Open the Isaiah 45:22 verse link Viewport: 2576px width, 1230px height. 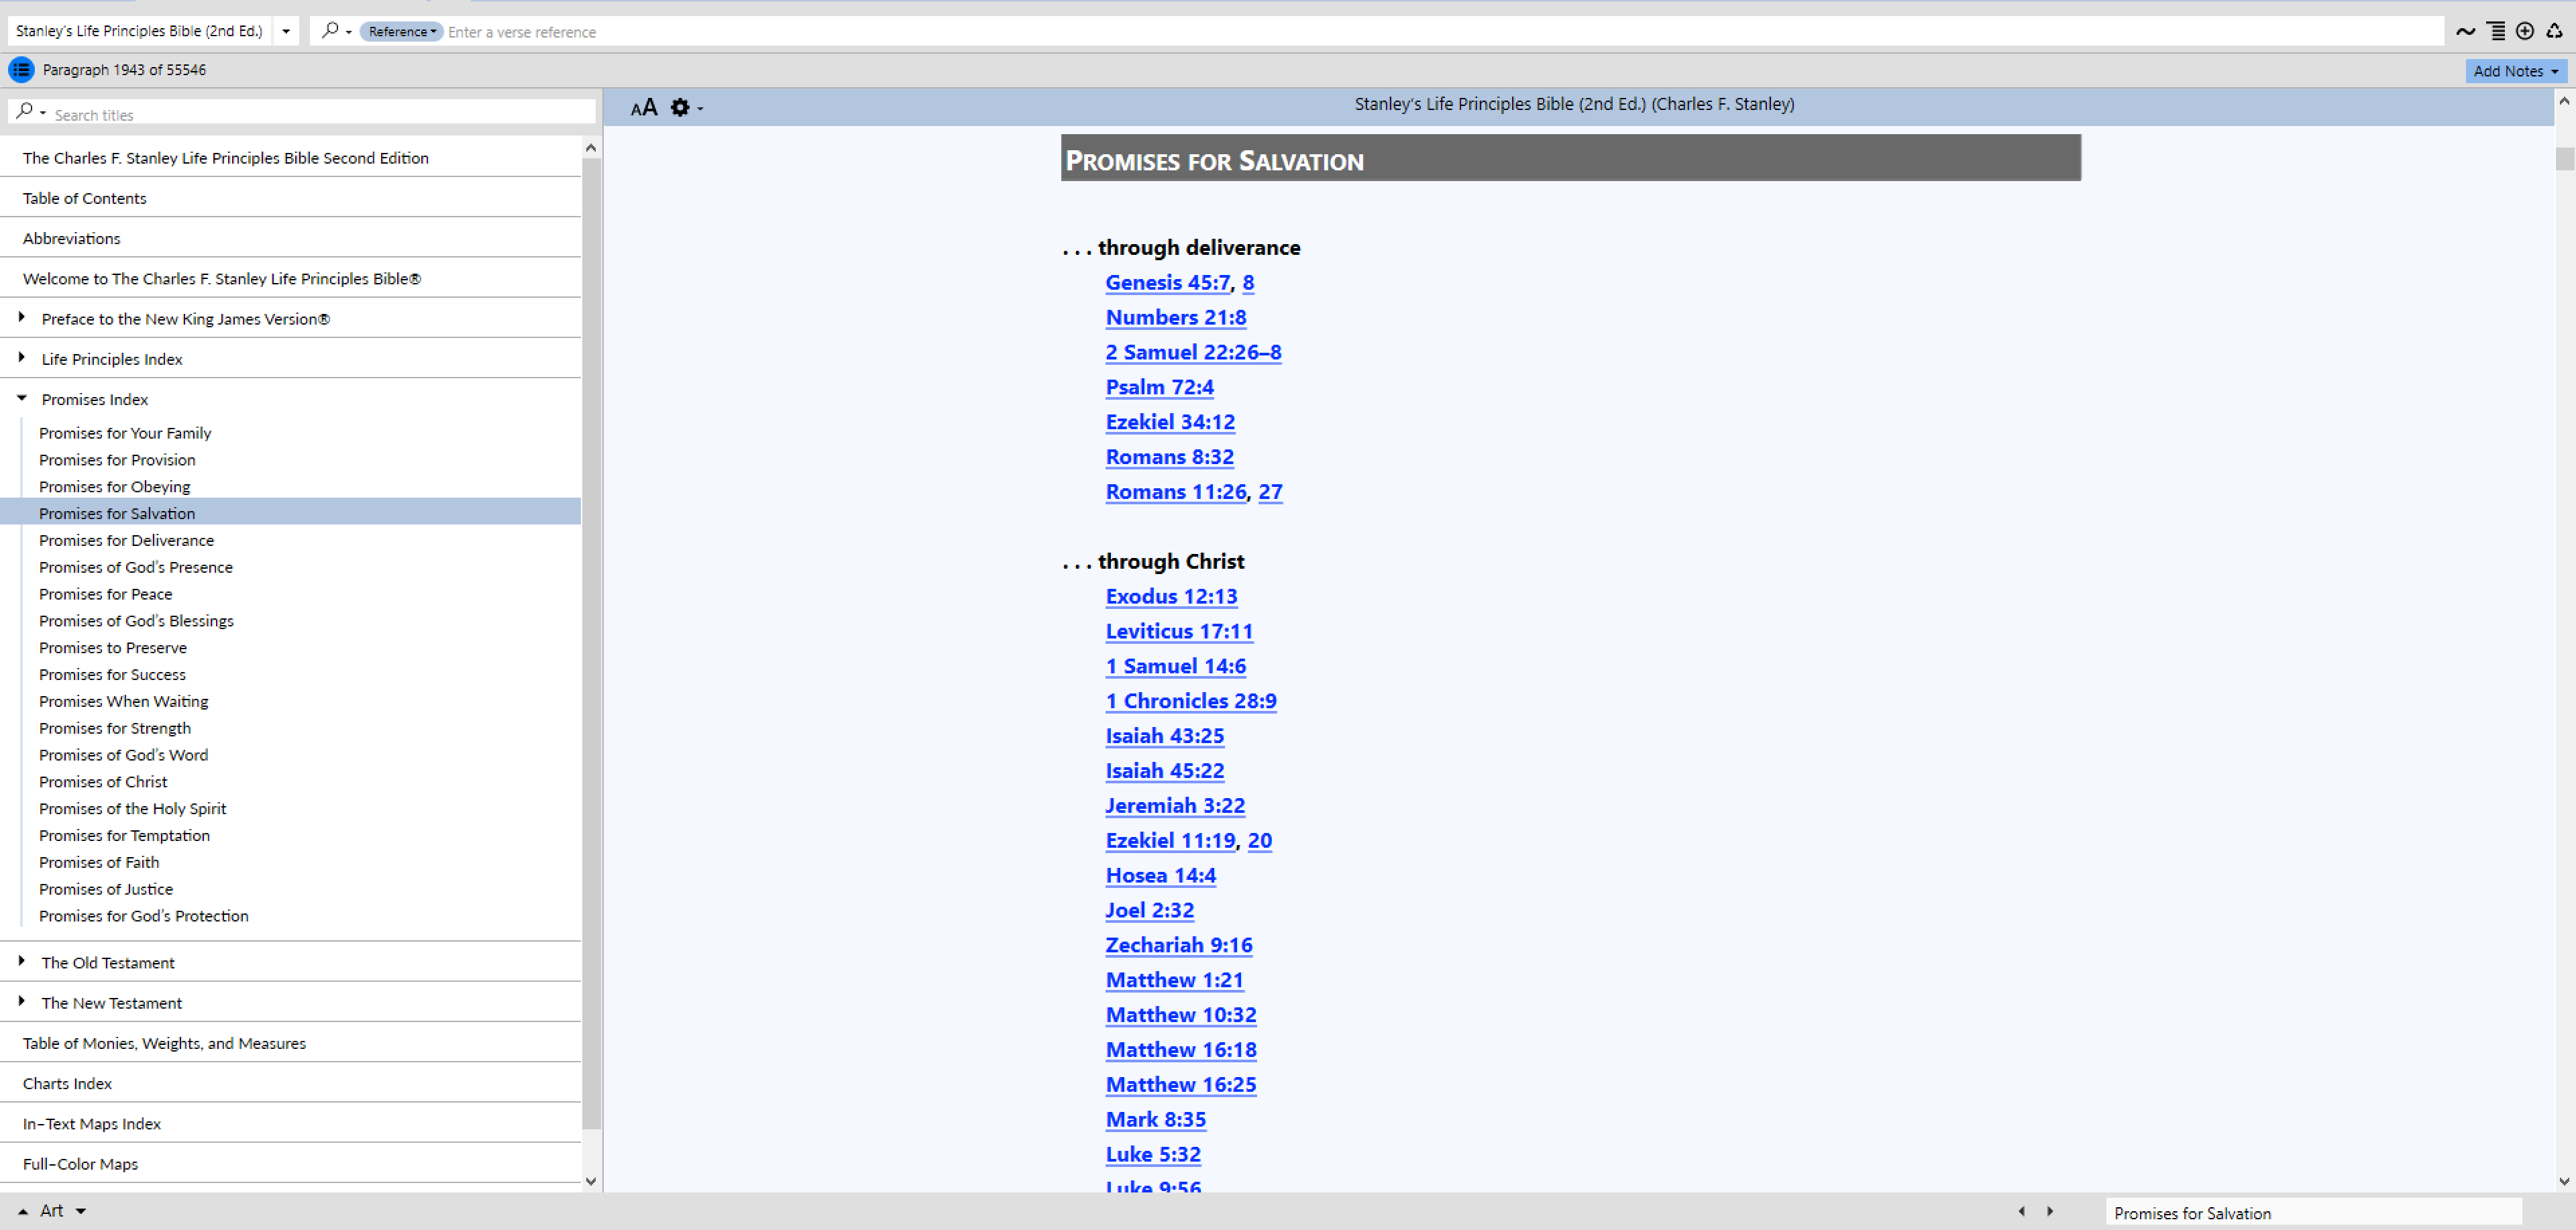[x=1164, y=771]
